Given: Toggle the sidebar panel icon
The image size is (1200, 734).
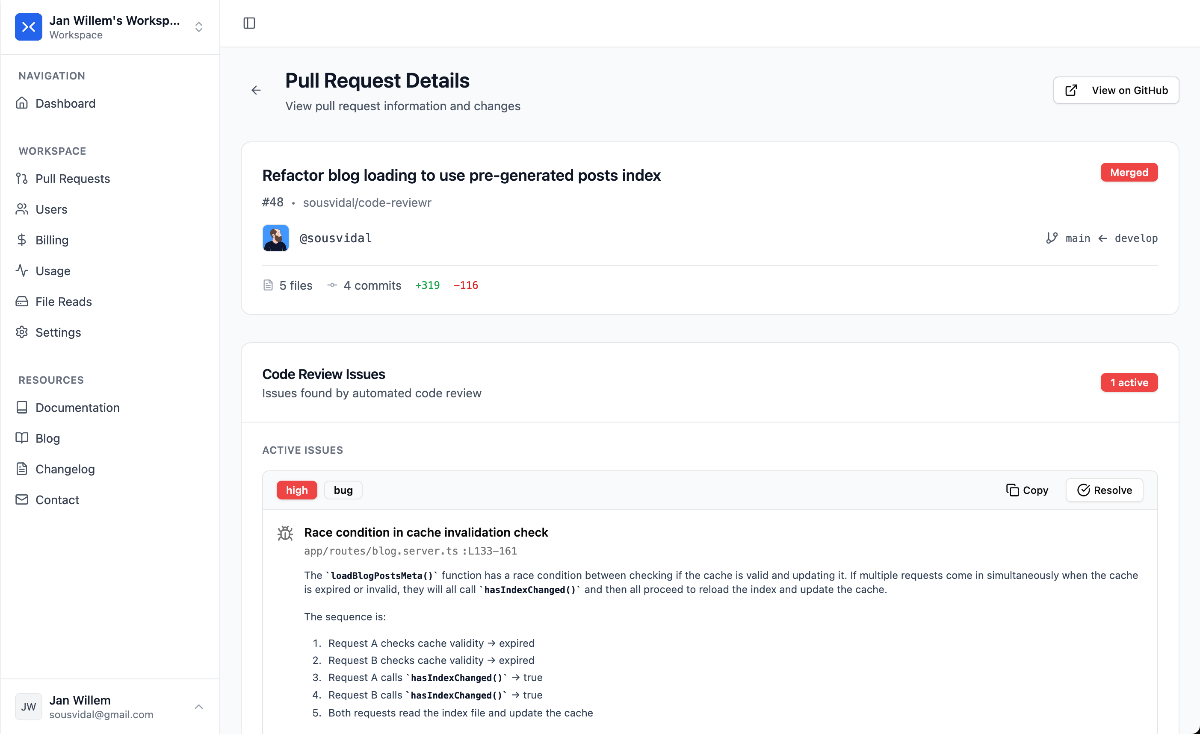Looking at the screenshot, I should (x=250, y=23).
